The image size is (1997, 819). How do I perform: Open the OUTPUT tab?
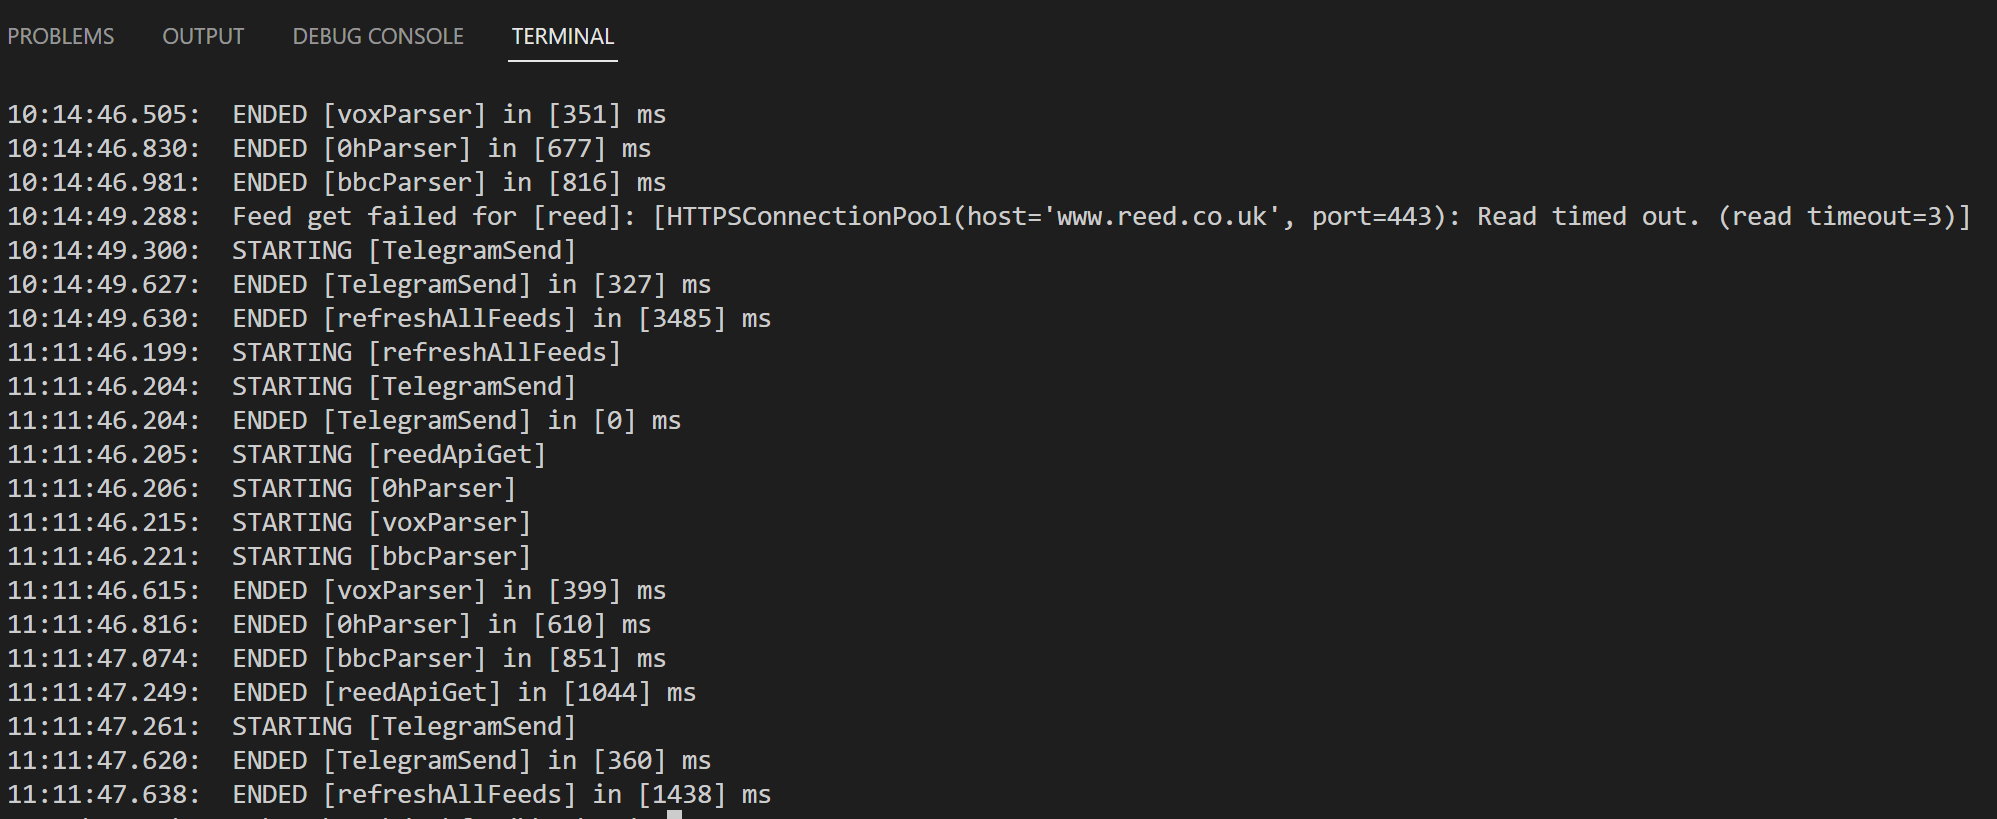click(203, 37)
